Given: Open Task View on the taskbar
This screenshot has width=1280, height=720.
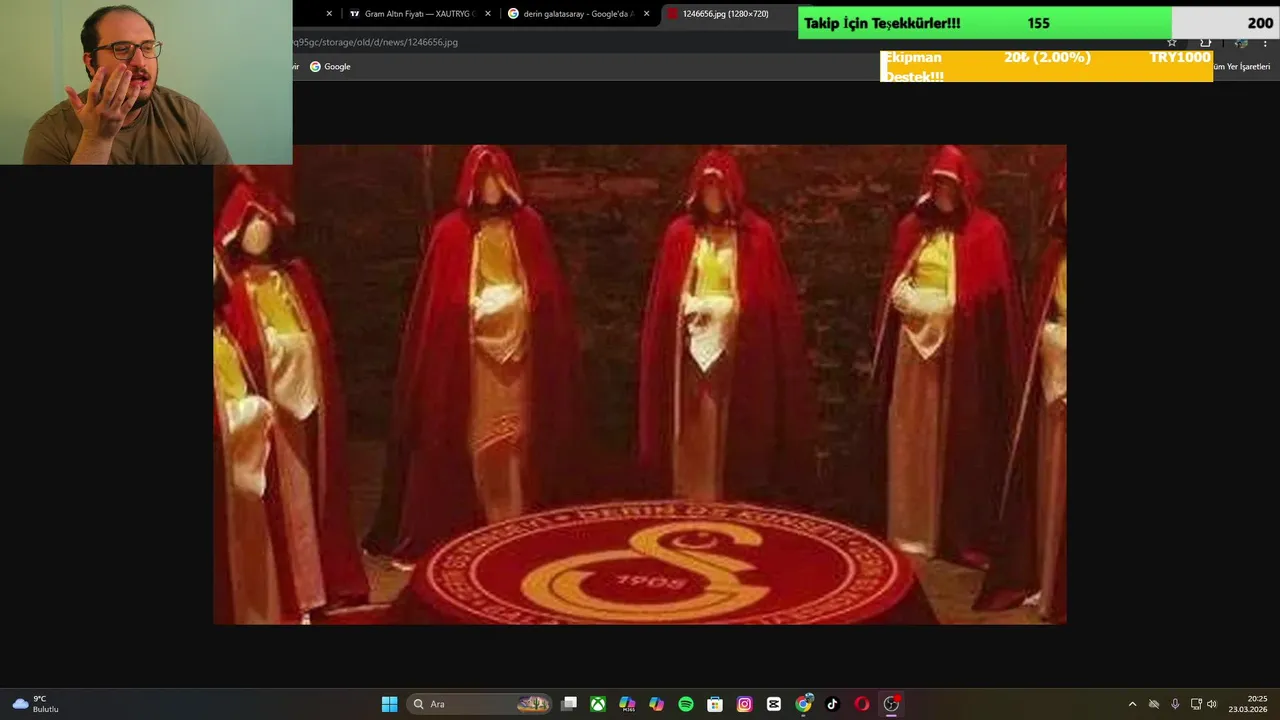Looking at the screenshot, I should point(569,704).
